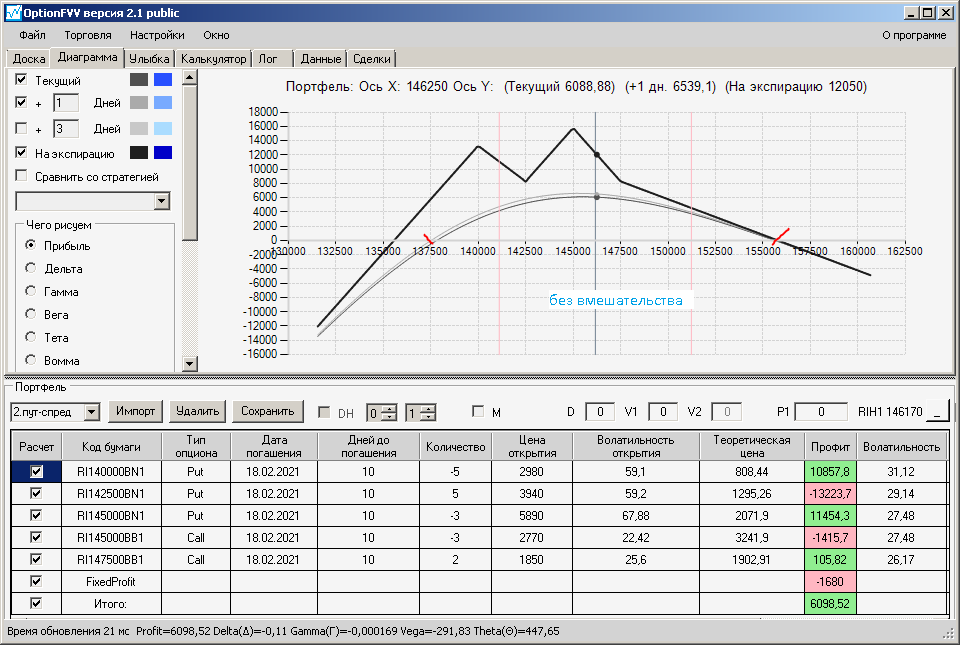
Task: Toggle the Текущий checkbox
Action: [x=22, y=79]
